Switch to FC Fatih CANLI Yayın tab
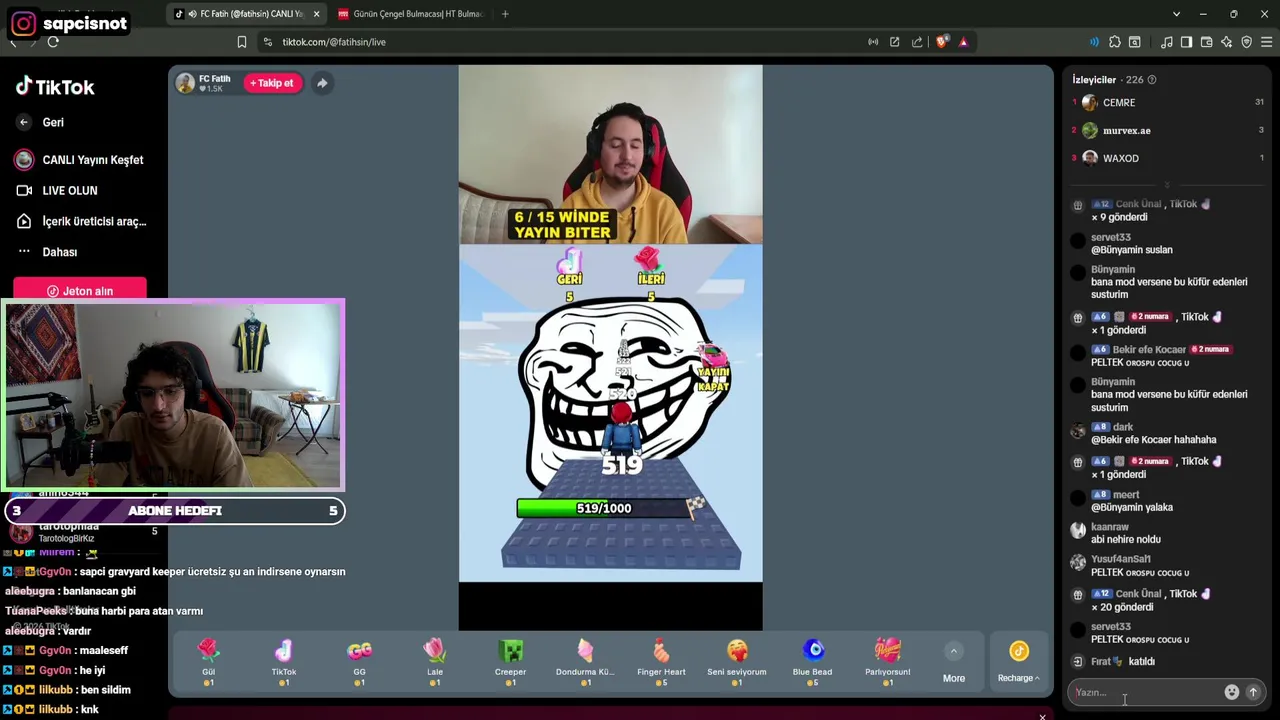The width and height of the screenshot is (1280, 720). (x=247, y=14)
